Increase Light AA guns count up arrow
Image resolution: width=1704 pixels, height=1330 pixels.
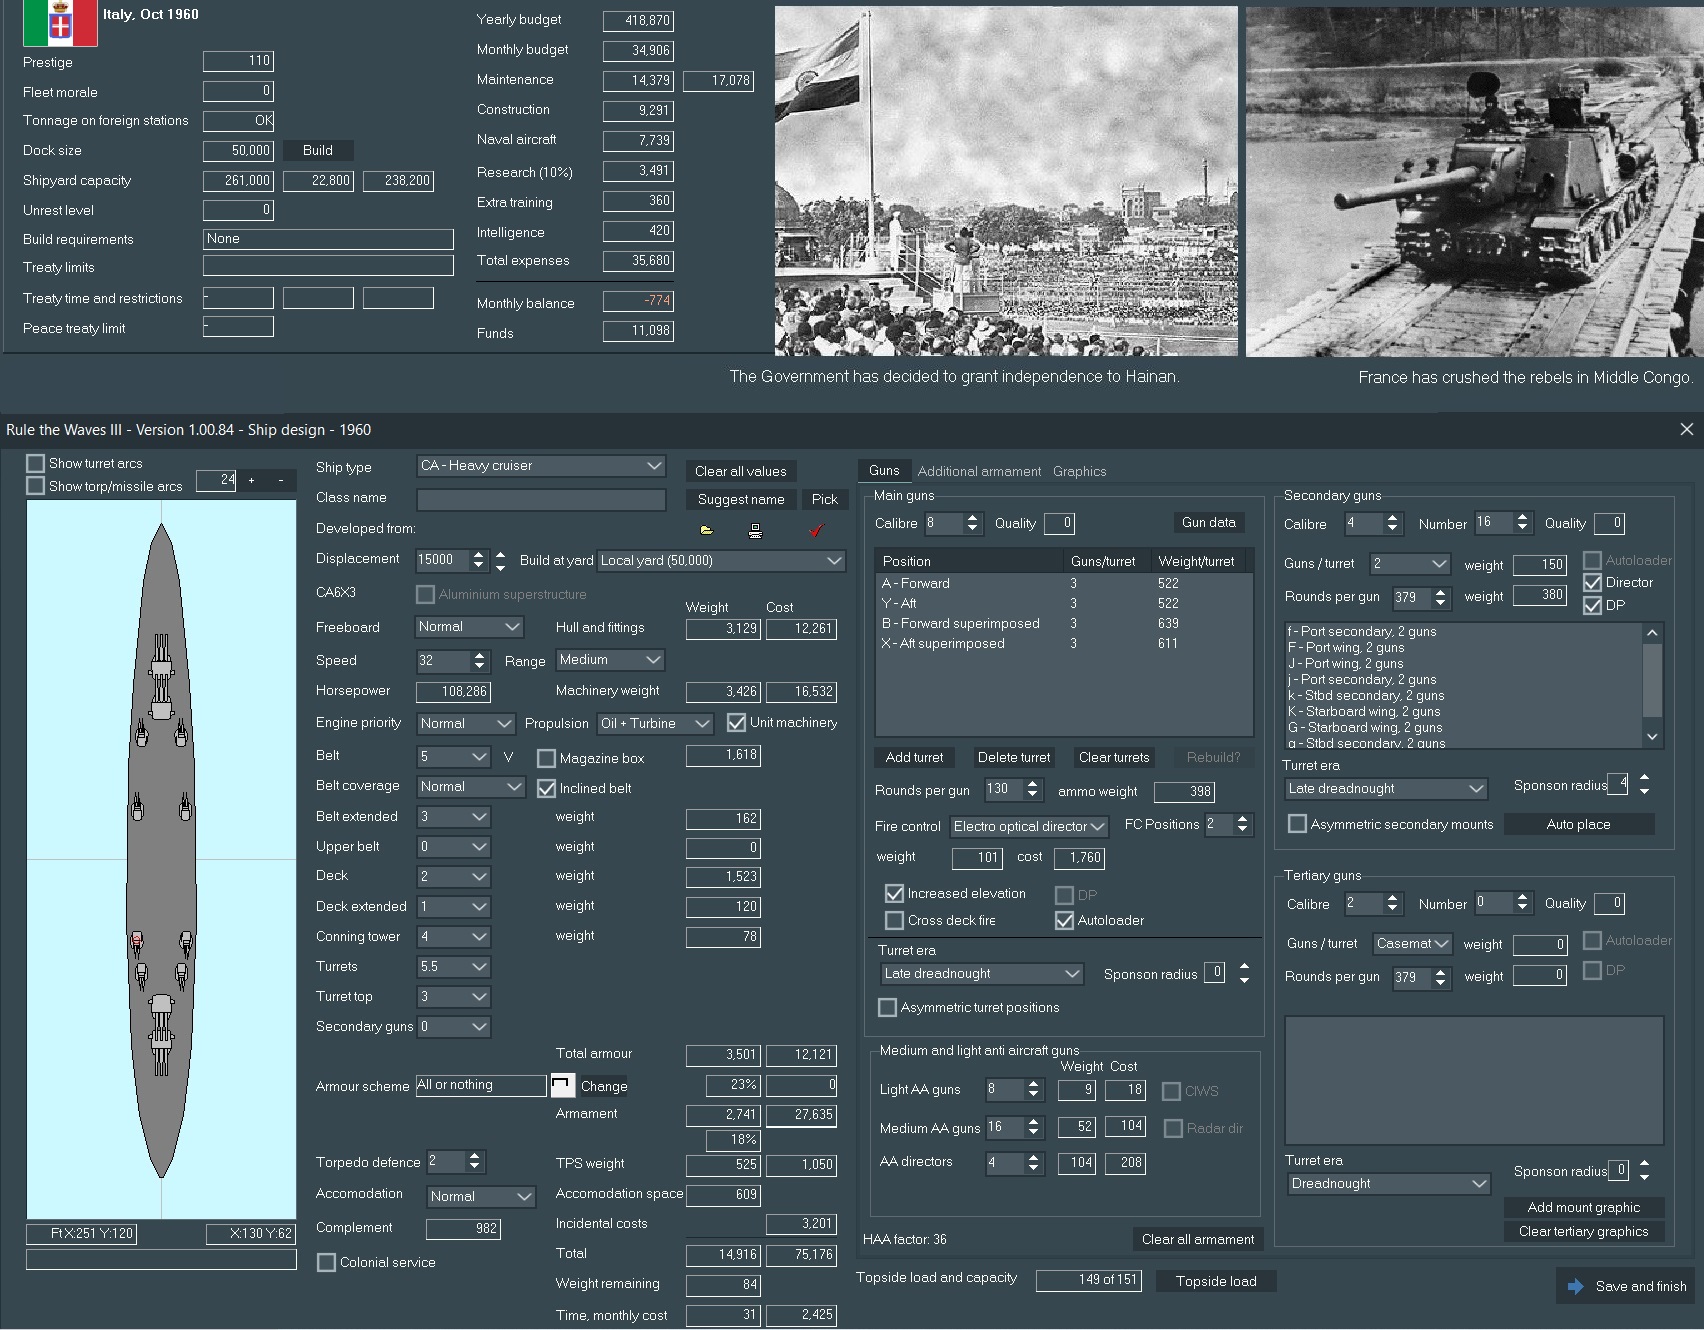[1034, 1085]
